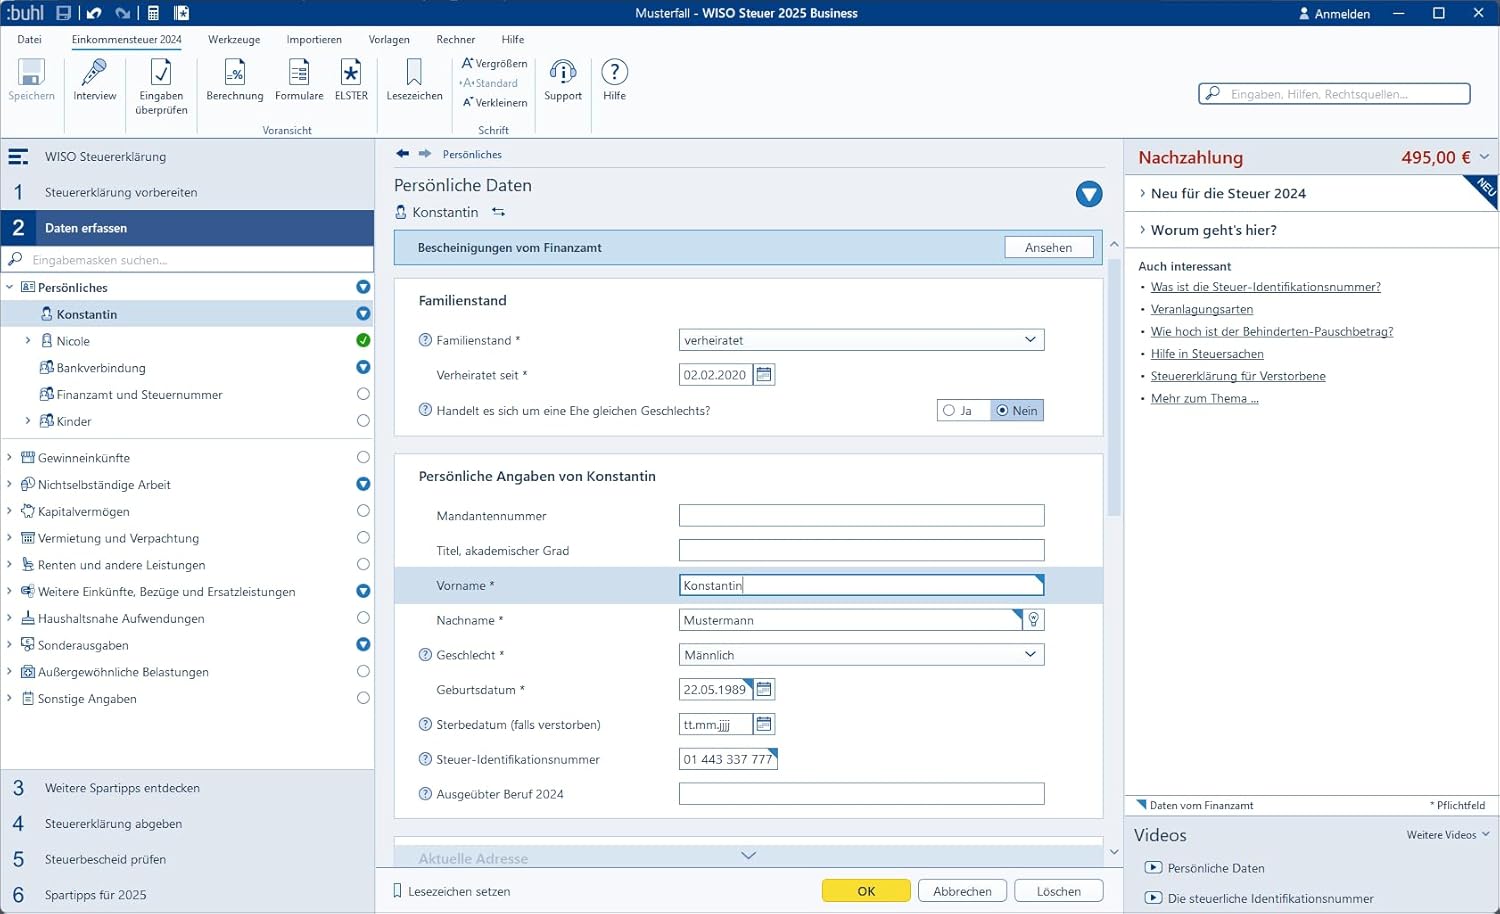Switch to Einkommensteuer 2024 tab
The image size is (1500, 914).
(127, 39)
